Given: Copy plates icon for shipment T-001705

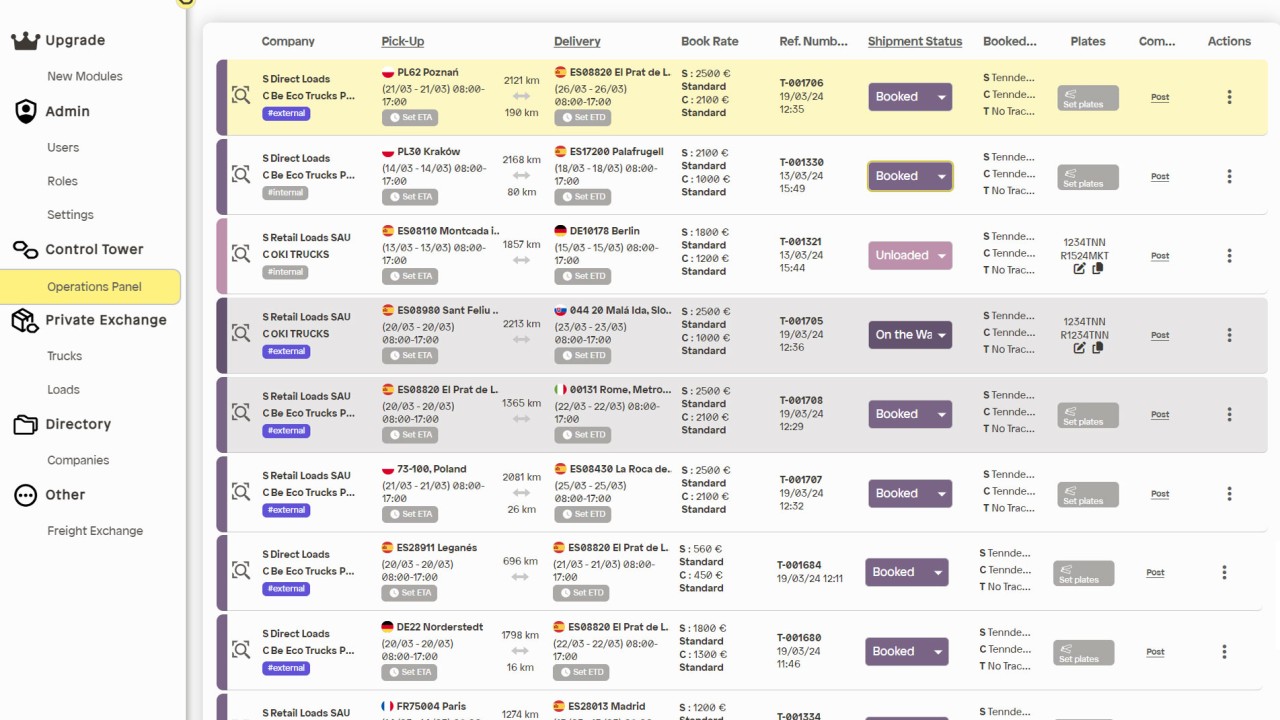Looking at the screenshot, I should coord(1097,348).
